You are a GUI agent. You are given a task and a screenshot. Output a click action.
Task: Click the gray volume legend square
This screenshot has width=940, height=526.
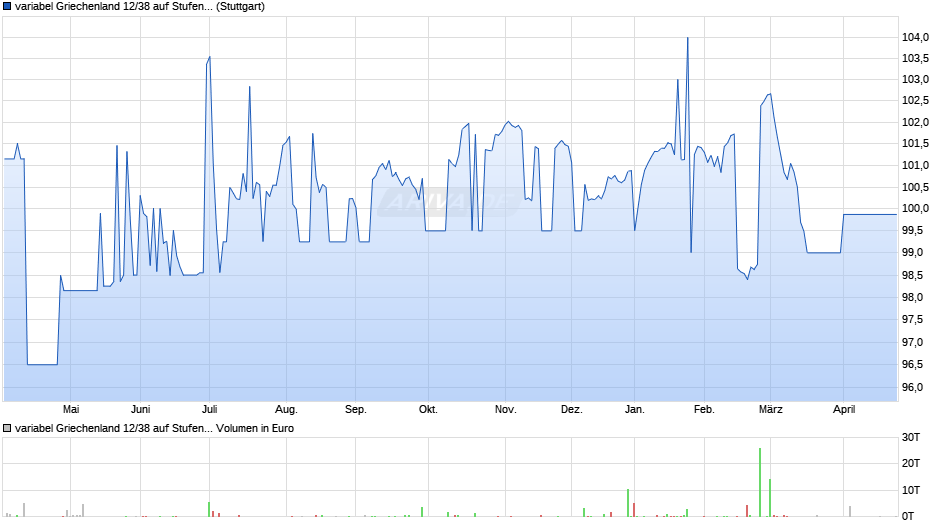coord(7,428)
